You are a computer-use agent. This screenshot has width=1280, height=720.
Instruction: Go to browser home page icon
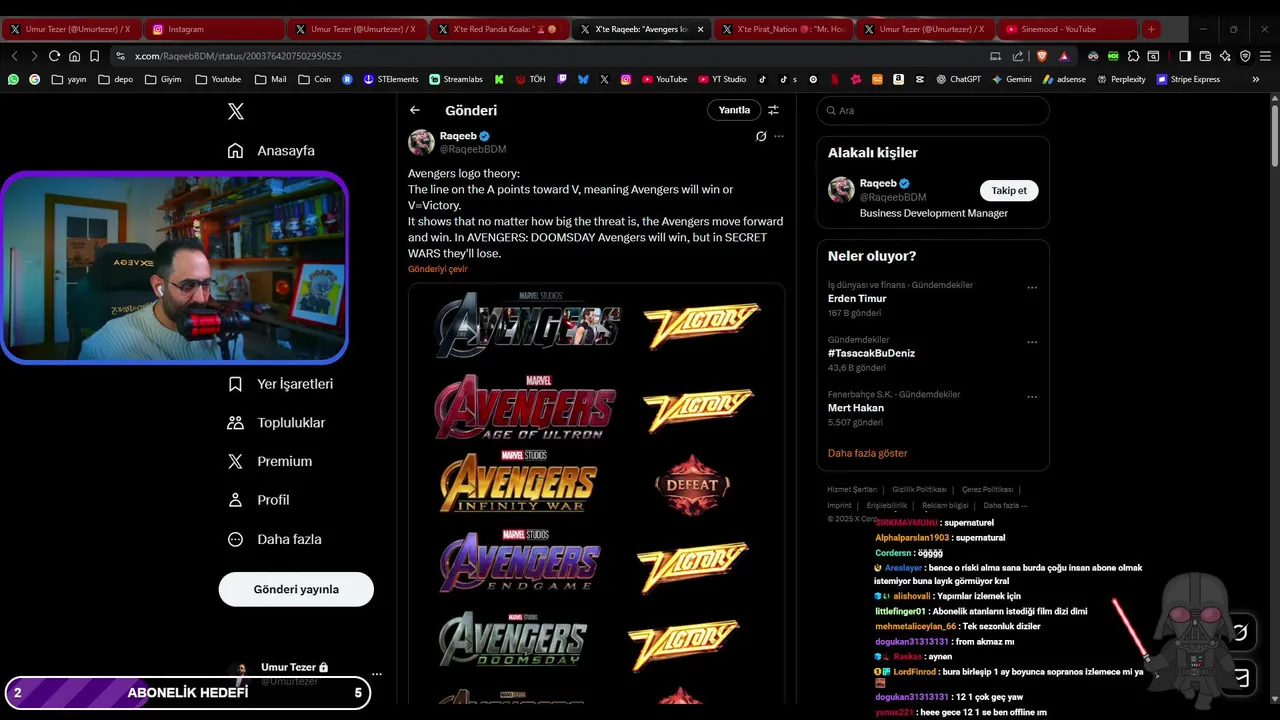click(x=74, y=56)
